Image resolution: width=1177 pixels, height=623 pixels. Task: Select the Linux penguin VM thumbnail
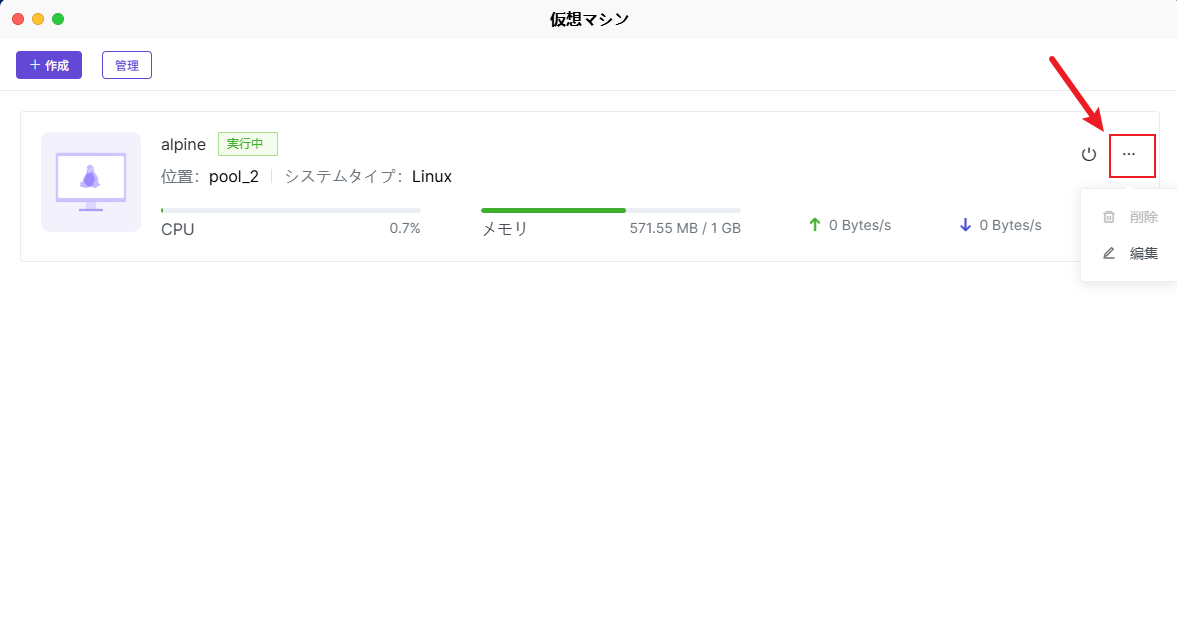(91, 181)
